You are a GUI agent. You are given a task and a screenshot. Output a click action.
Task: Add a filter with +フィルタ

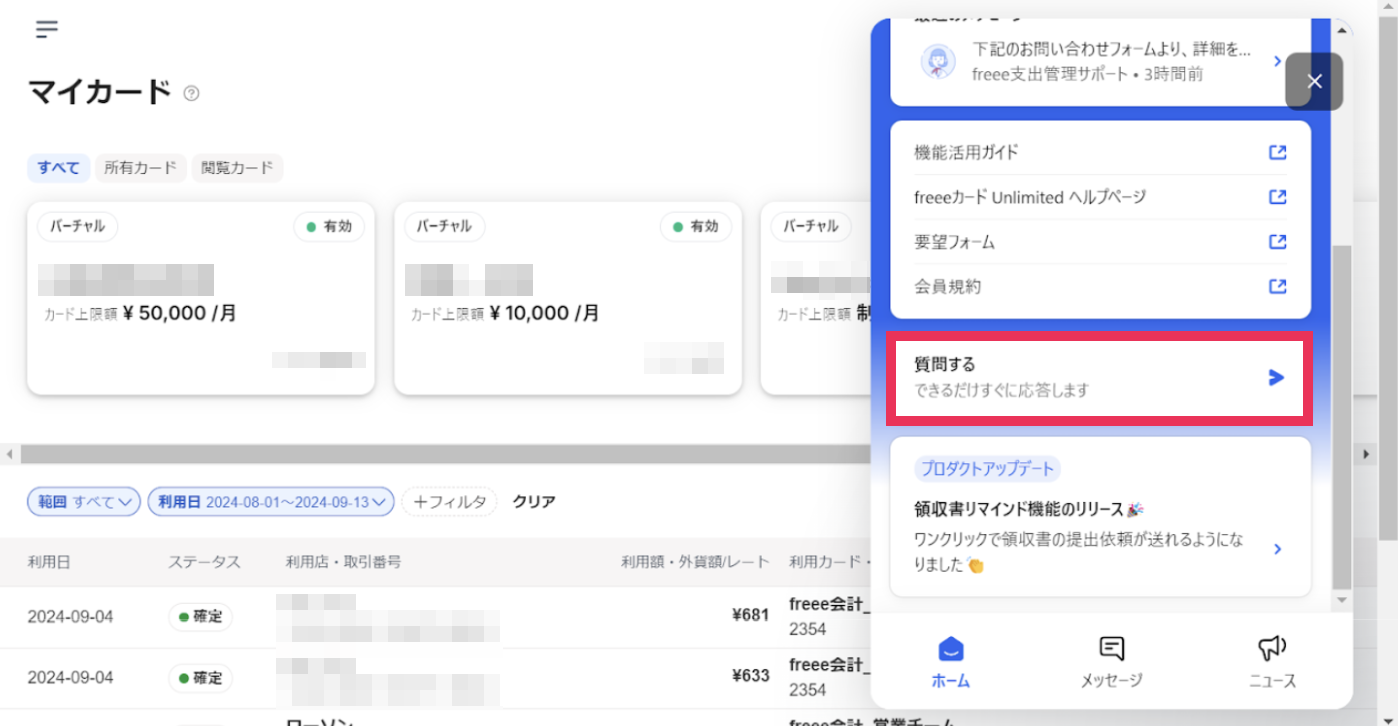(x=449, y=502)
